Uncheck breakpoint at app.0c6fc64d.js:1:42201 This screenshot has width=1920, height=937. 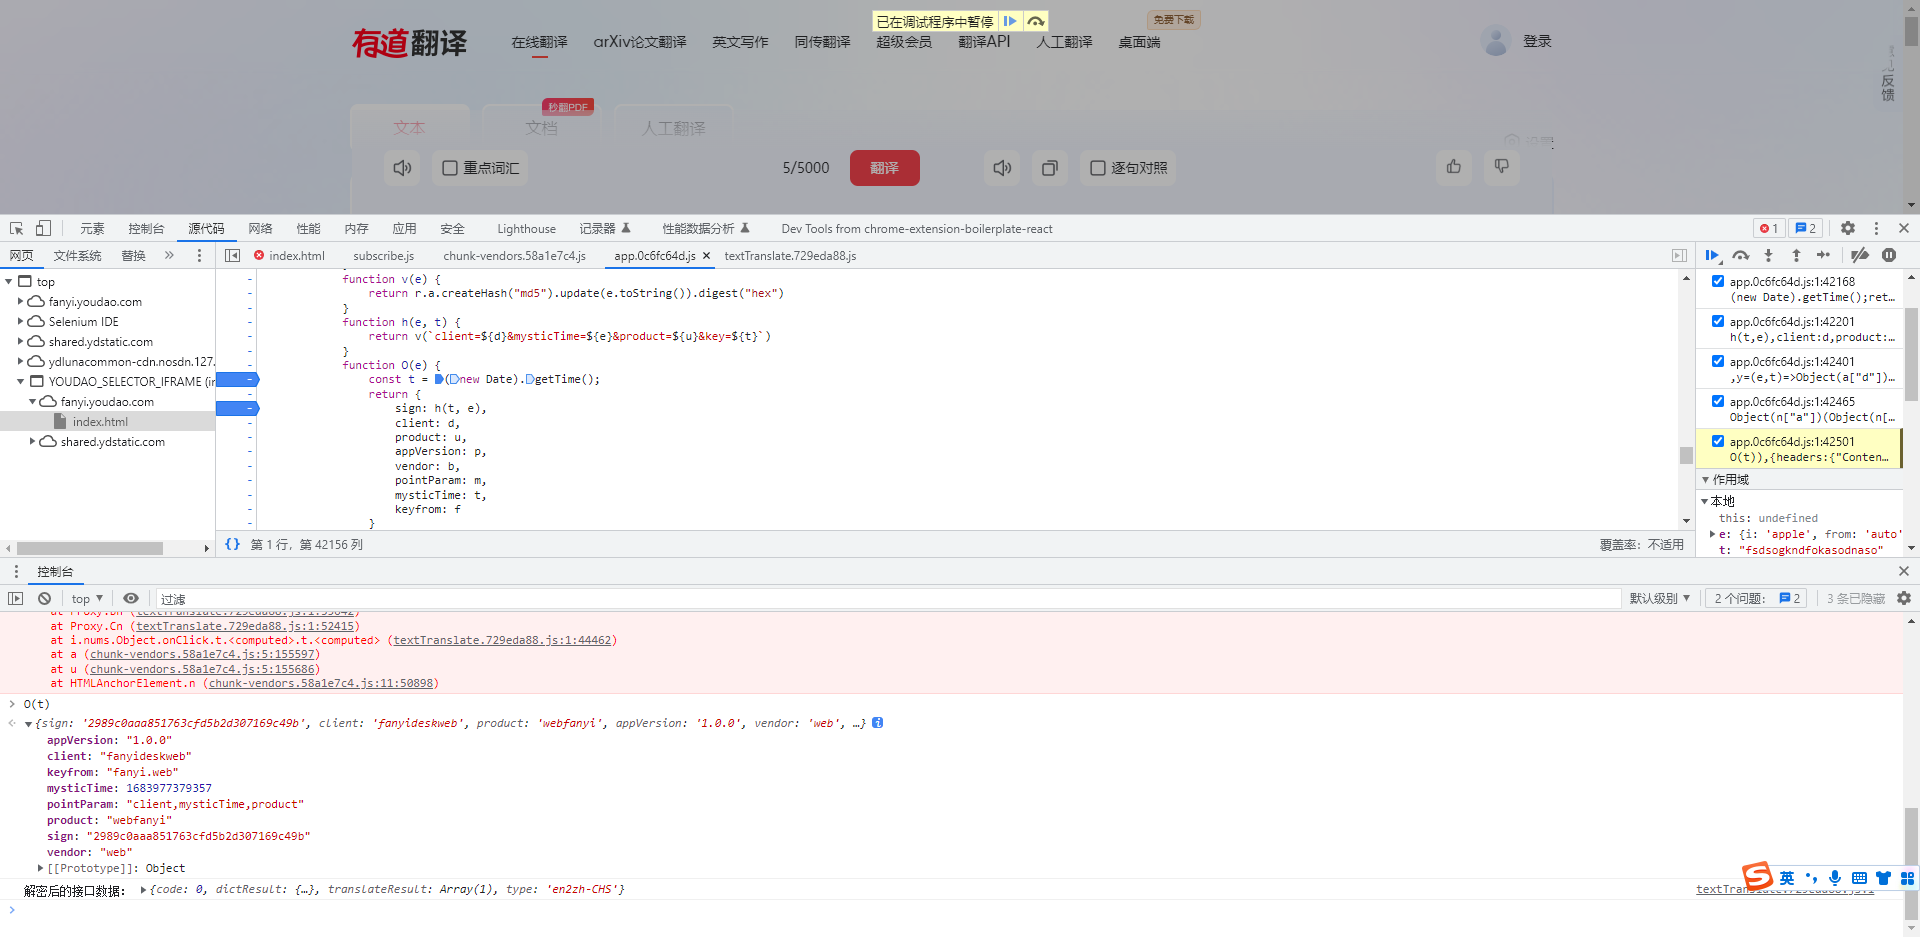pyautogui.click(x=1717, y=321)
